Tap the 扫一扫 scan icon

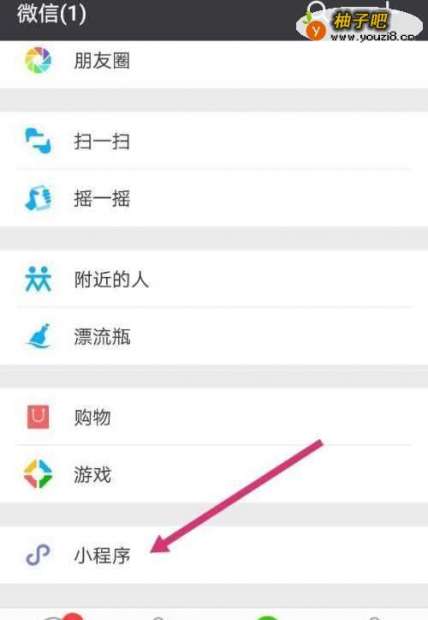(38, 141)
